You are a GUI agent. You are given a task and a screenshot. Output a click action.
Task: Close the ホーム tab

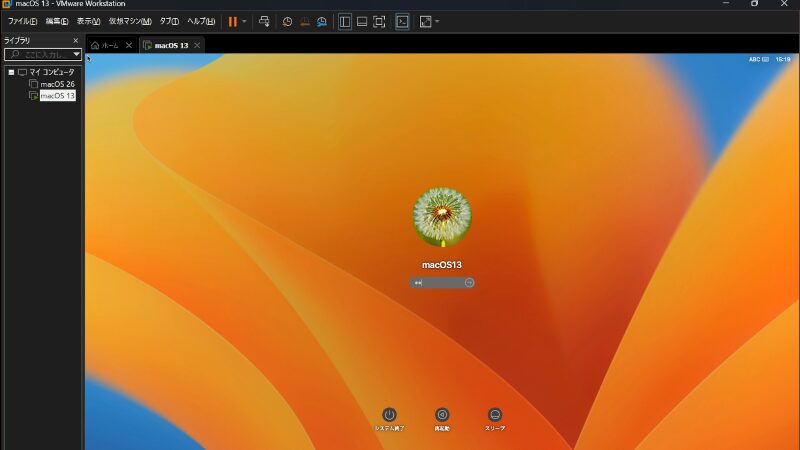tap(129, 45)
